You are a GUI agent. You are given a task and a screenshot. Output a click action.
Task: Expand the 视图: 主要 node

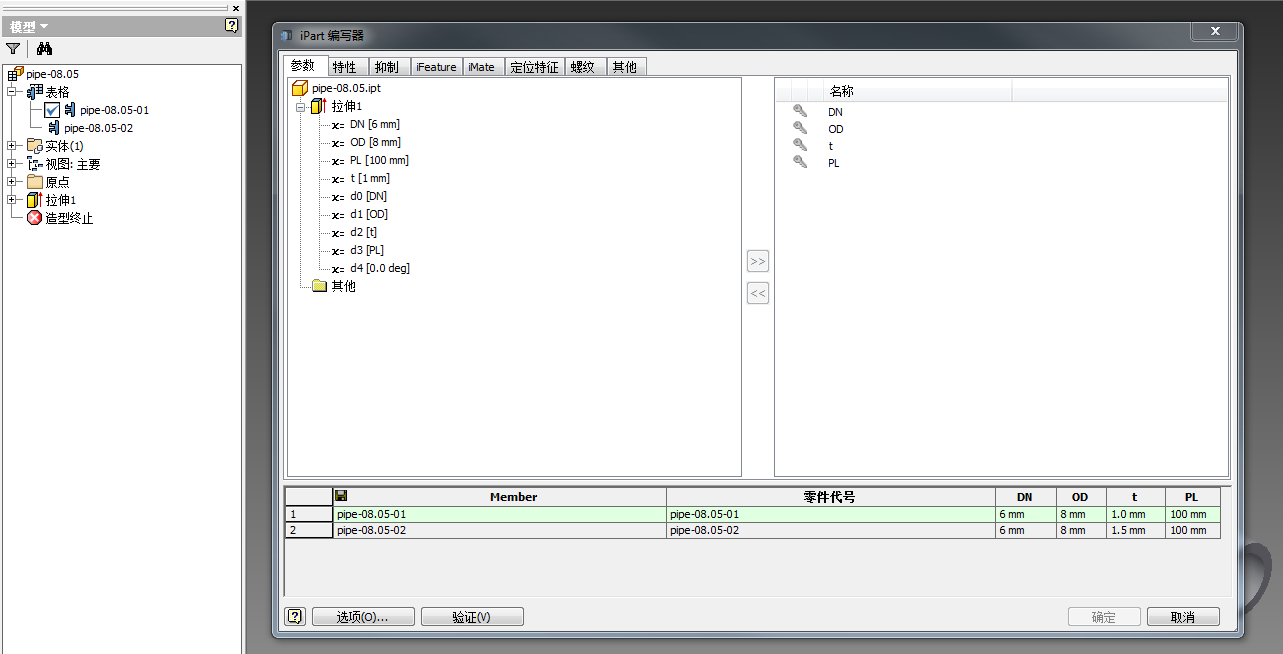pos(11,164)
